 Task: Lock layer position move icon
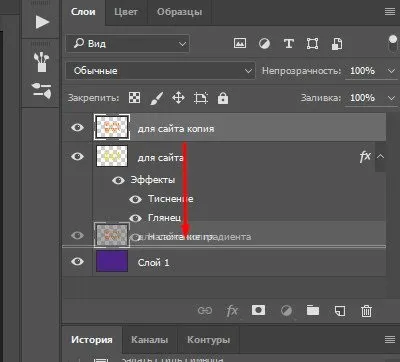[178, 98]
